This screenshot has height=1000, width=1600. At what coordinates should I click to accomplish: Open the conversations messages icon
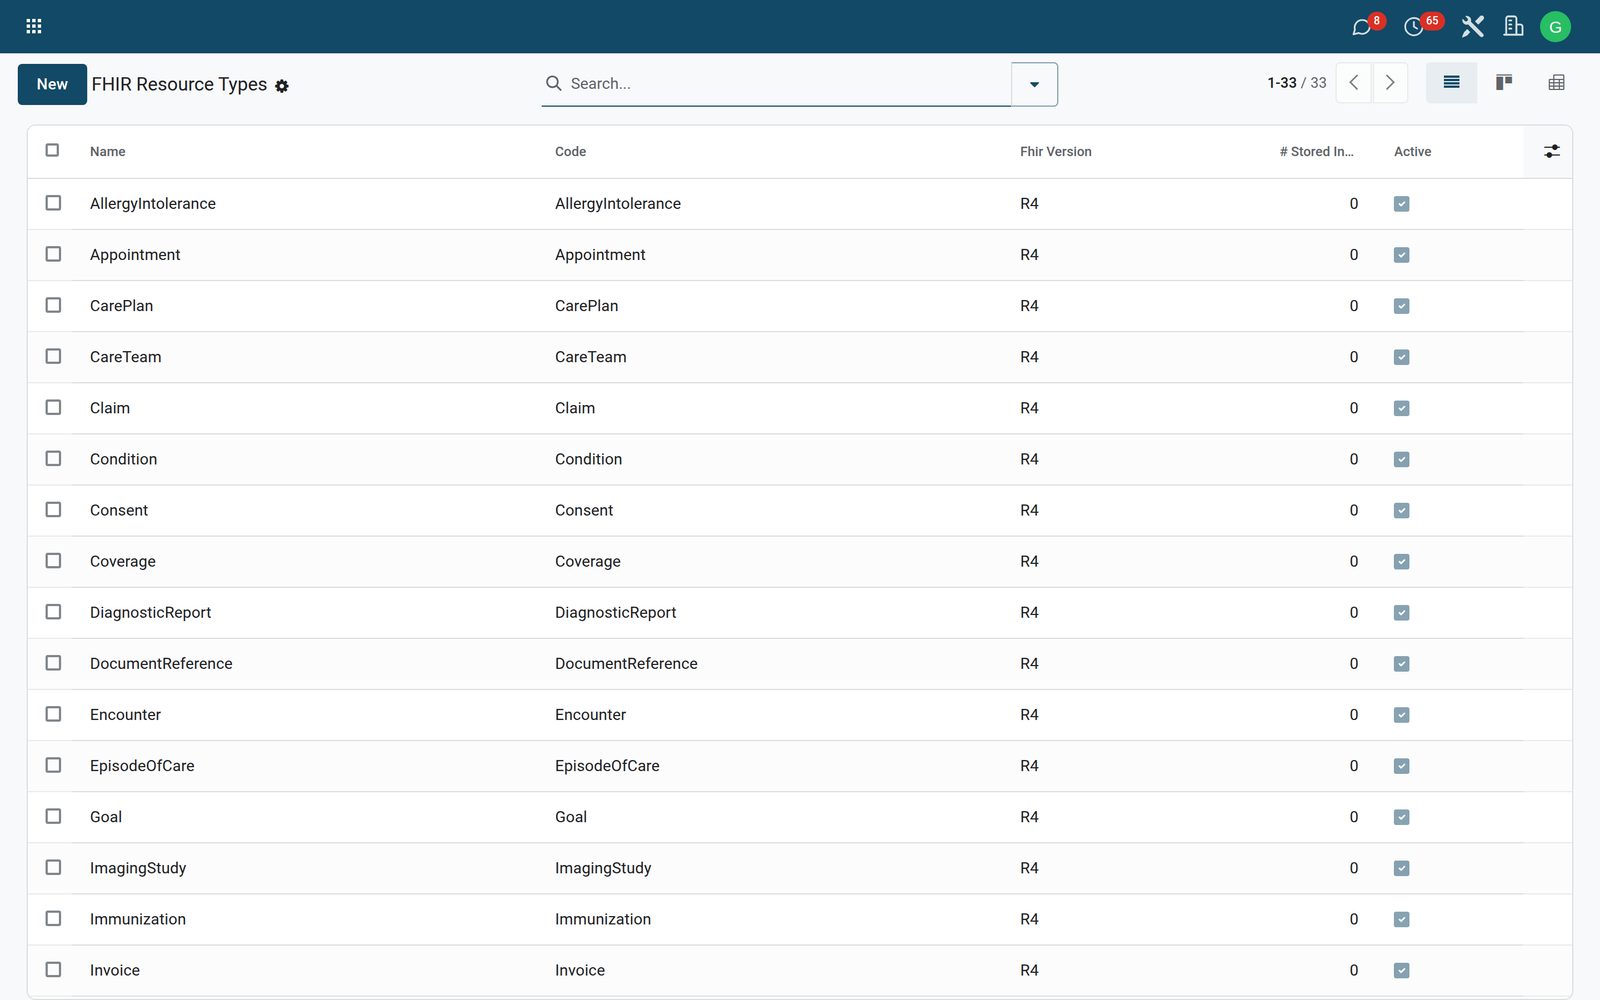(x=1361, y=27)
